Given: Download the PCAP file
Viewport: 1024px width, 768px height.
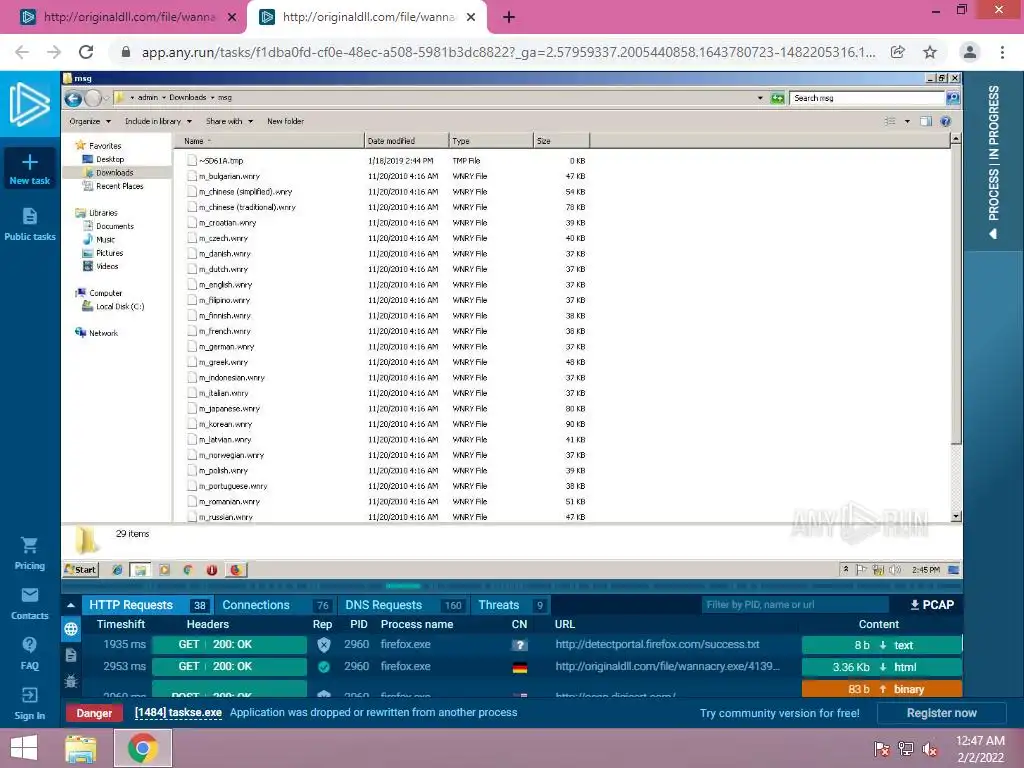Looking at the screenshot, I should [x=932, y=605].
